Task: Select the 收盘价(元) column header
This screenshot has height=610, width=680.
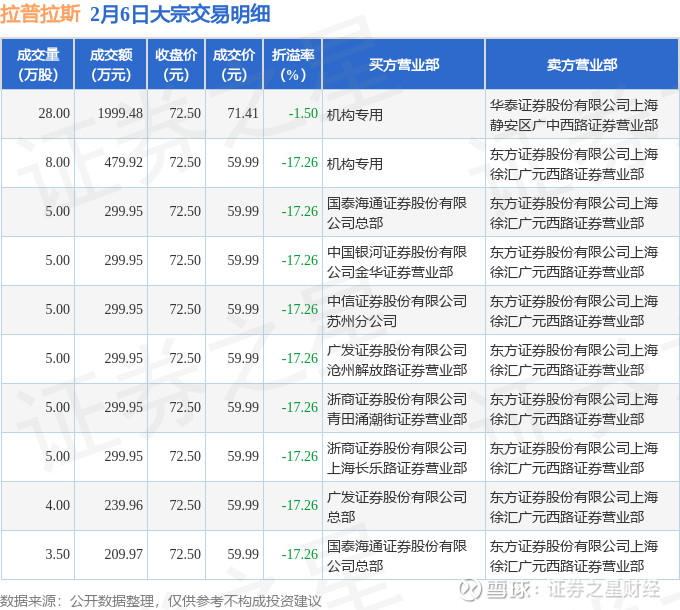Action: 176,64
